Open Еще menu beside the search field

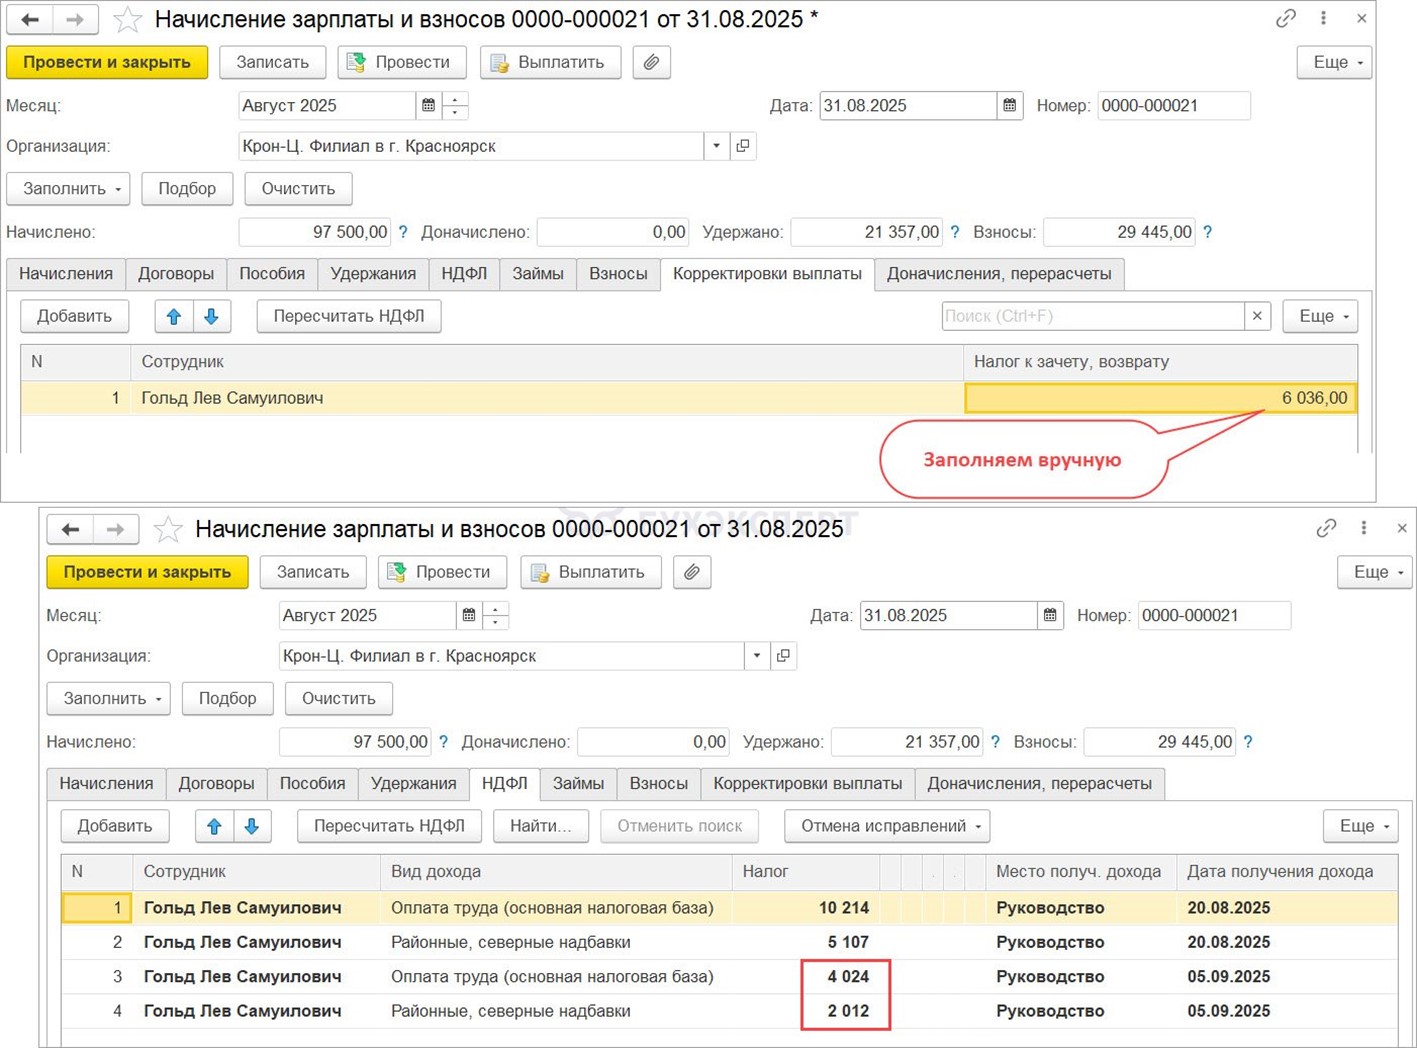coord(1320,316)
